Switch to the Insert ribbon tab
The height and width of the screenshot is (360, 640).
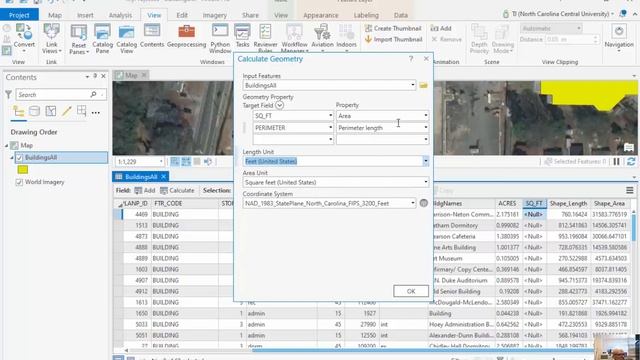coord(85,15)
